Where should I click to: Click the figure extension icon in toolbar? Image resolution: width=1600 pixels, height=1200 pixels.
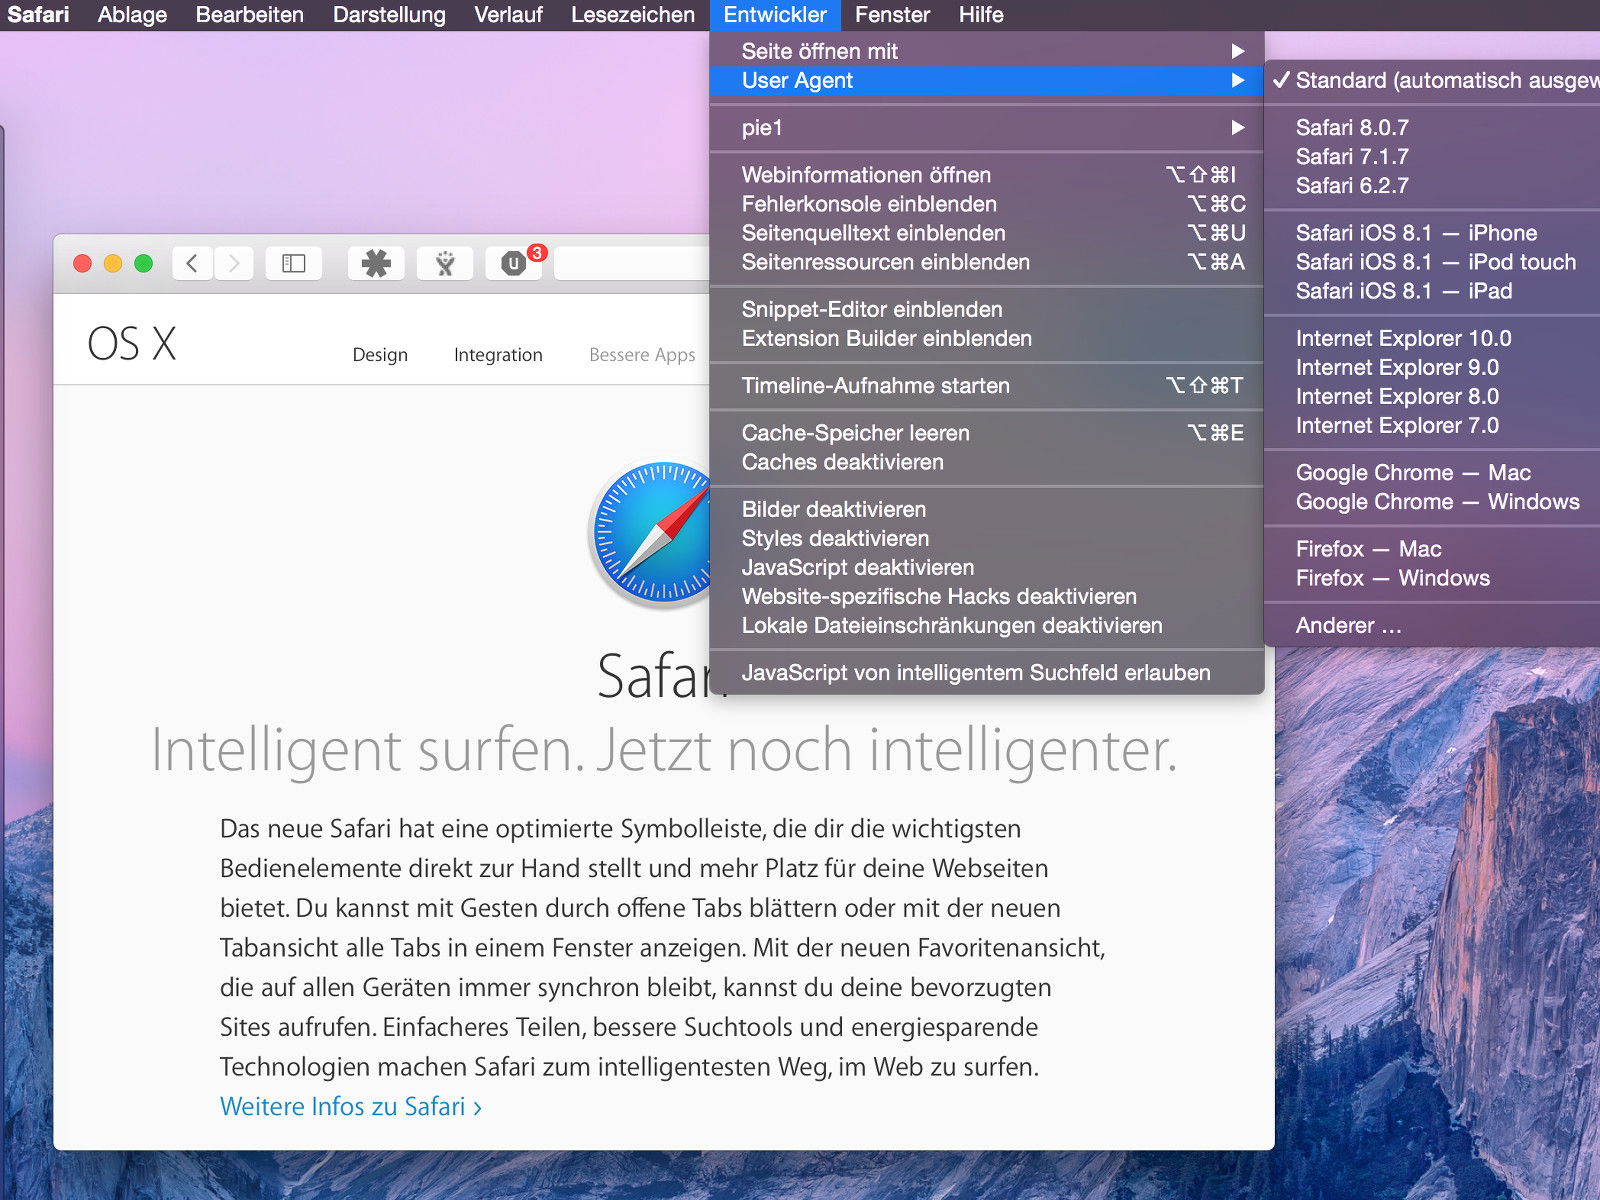click(x=445, y=263)
